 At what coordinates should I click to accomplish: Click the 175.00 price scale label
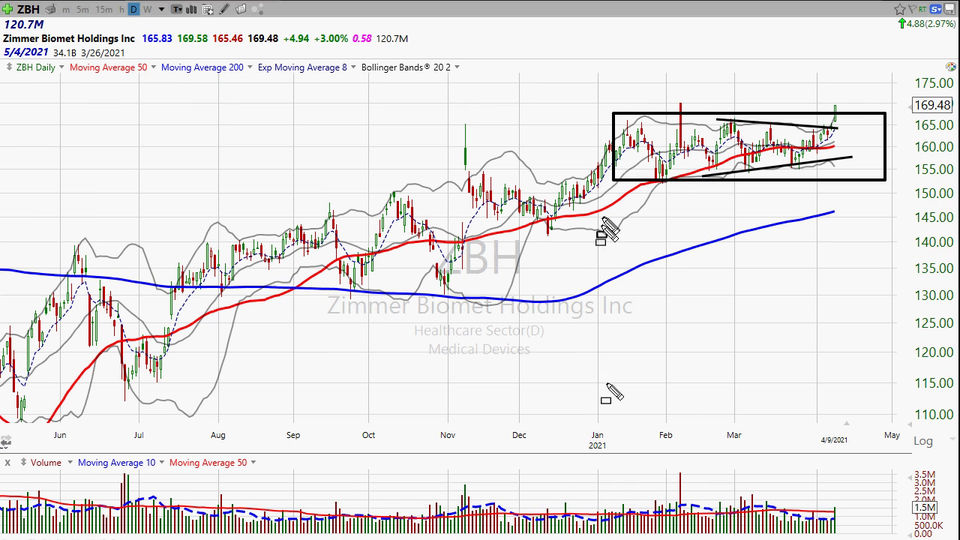(x=934, y=83)
